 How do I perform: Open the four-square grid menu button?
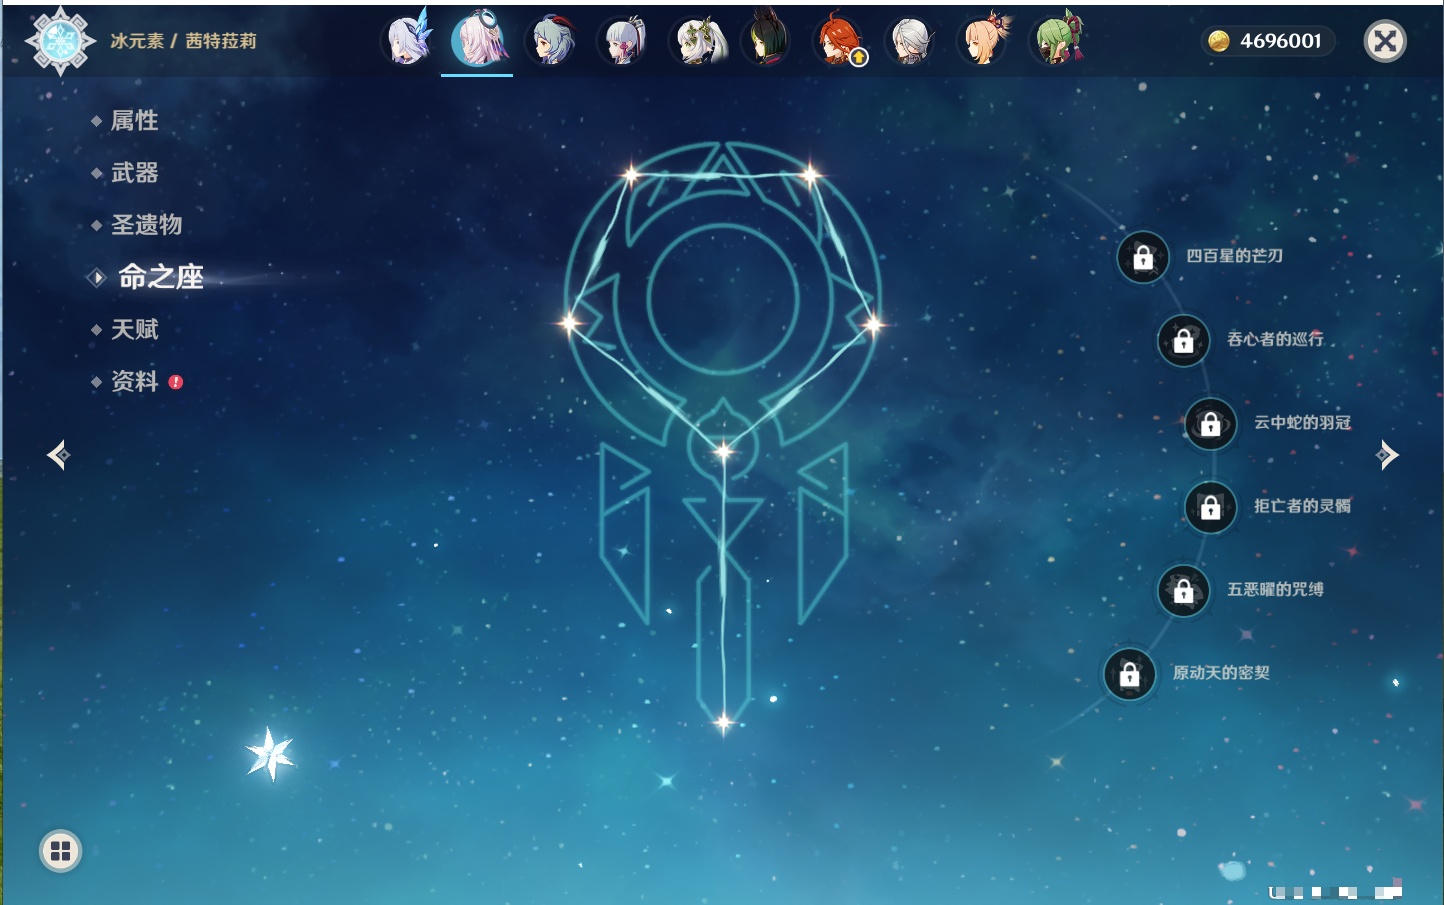[x=60, y=851]
